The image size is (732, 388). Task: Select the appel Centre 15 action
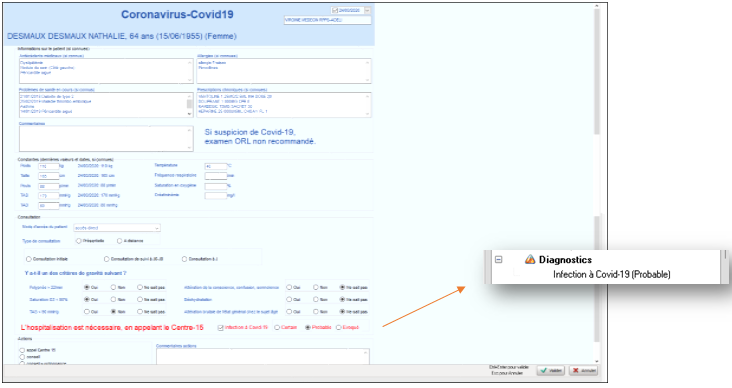pos(22,350)
